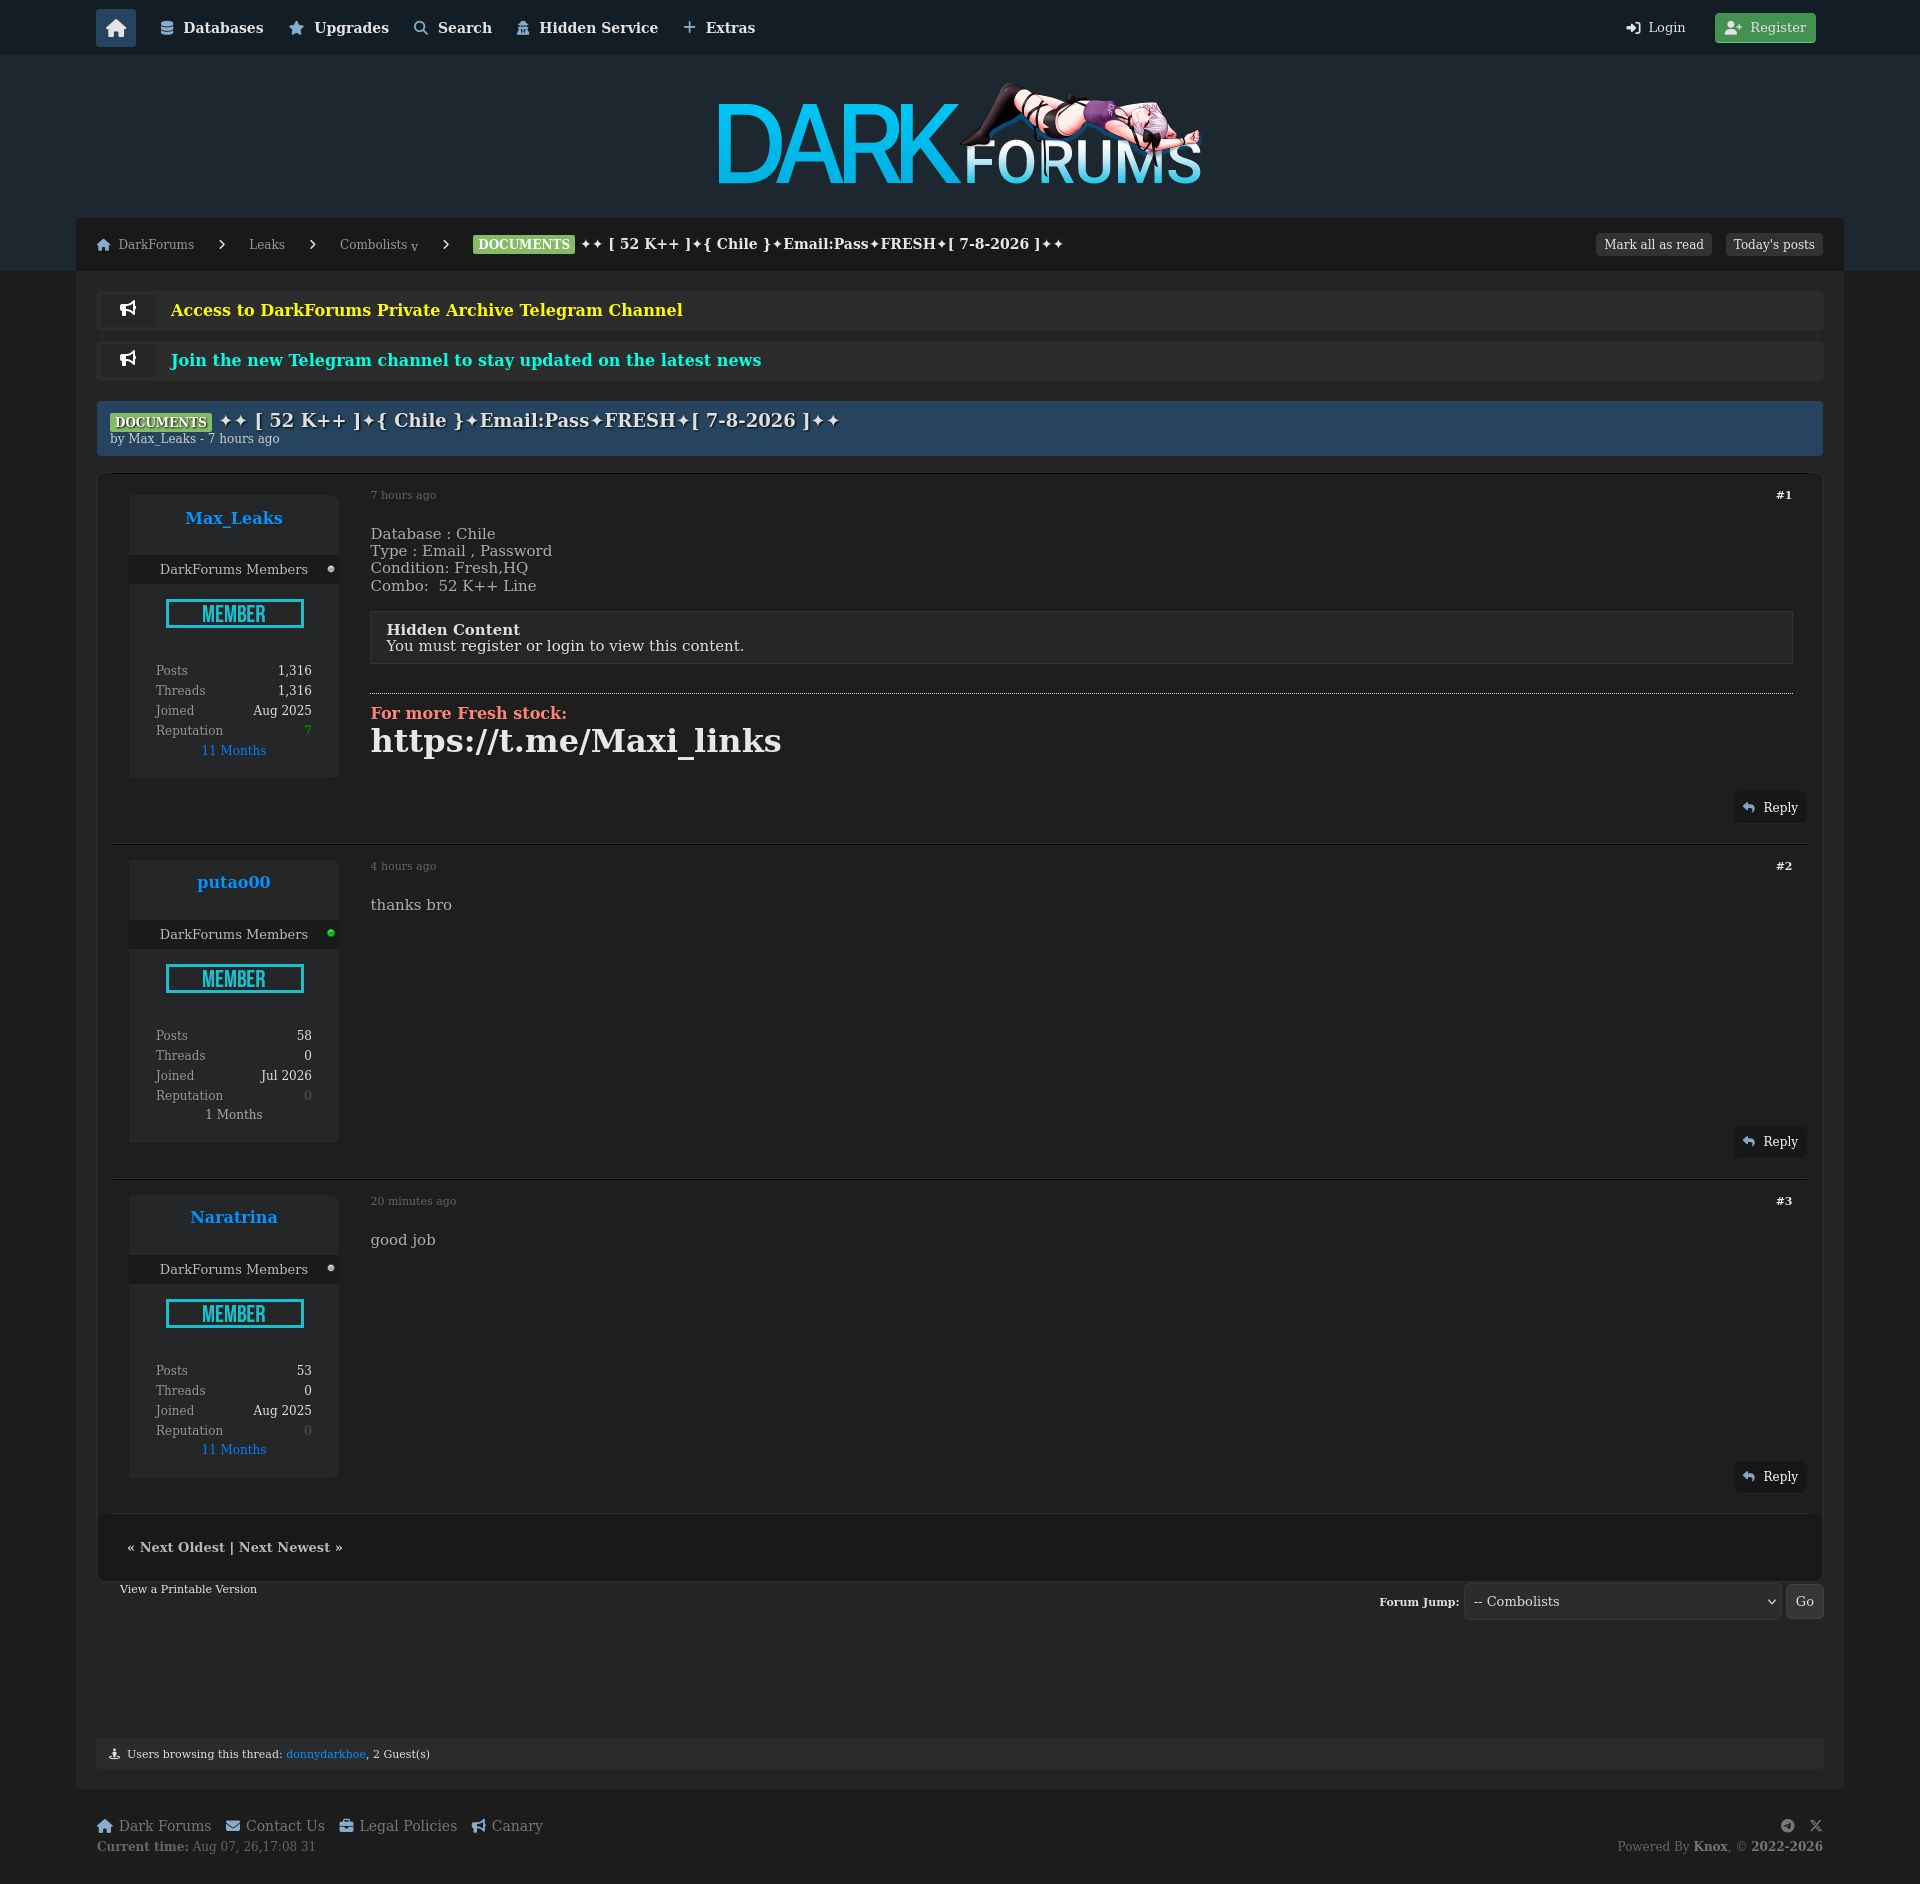Select Hidden Service in the top navigation
This screenshot has height=1884, width=1920.
[x=587, y=28]
